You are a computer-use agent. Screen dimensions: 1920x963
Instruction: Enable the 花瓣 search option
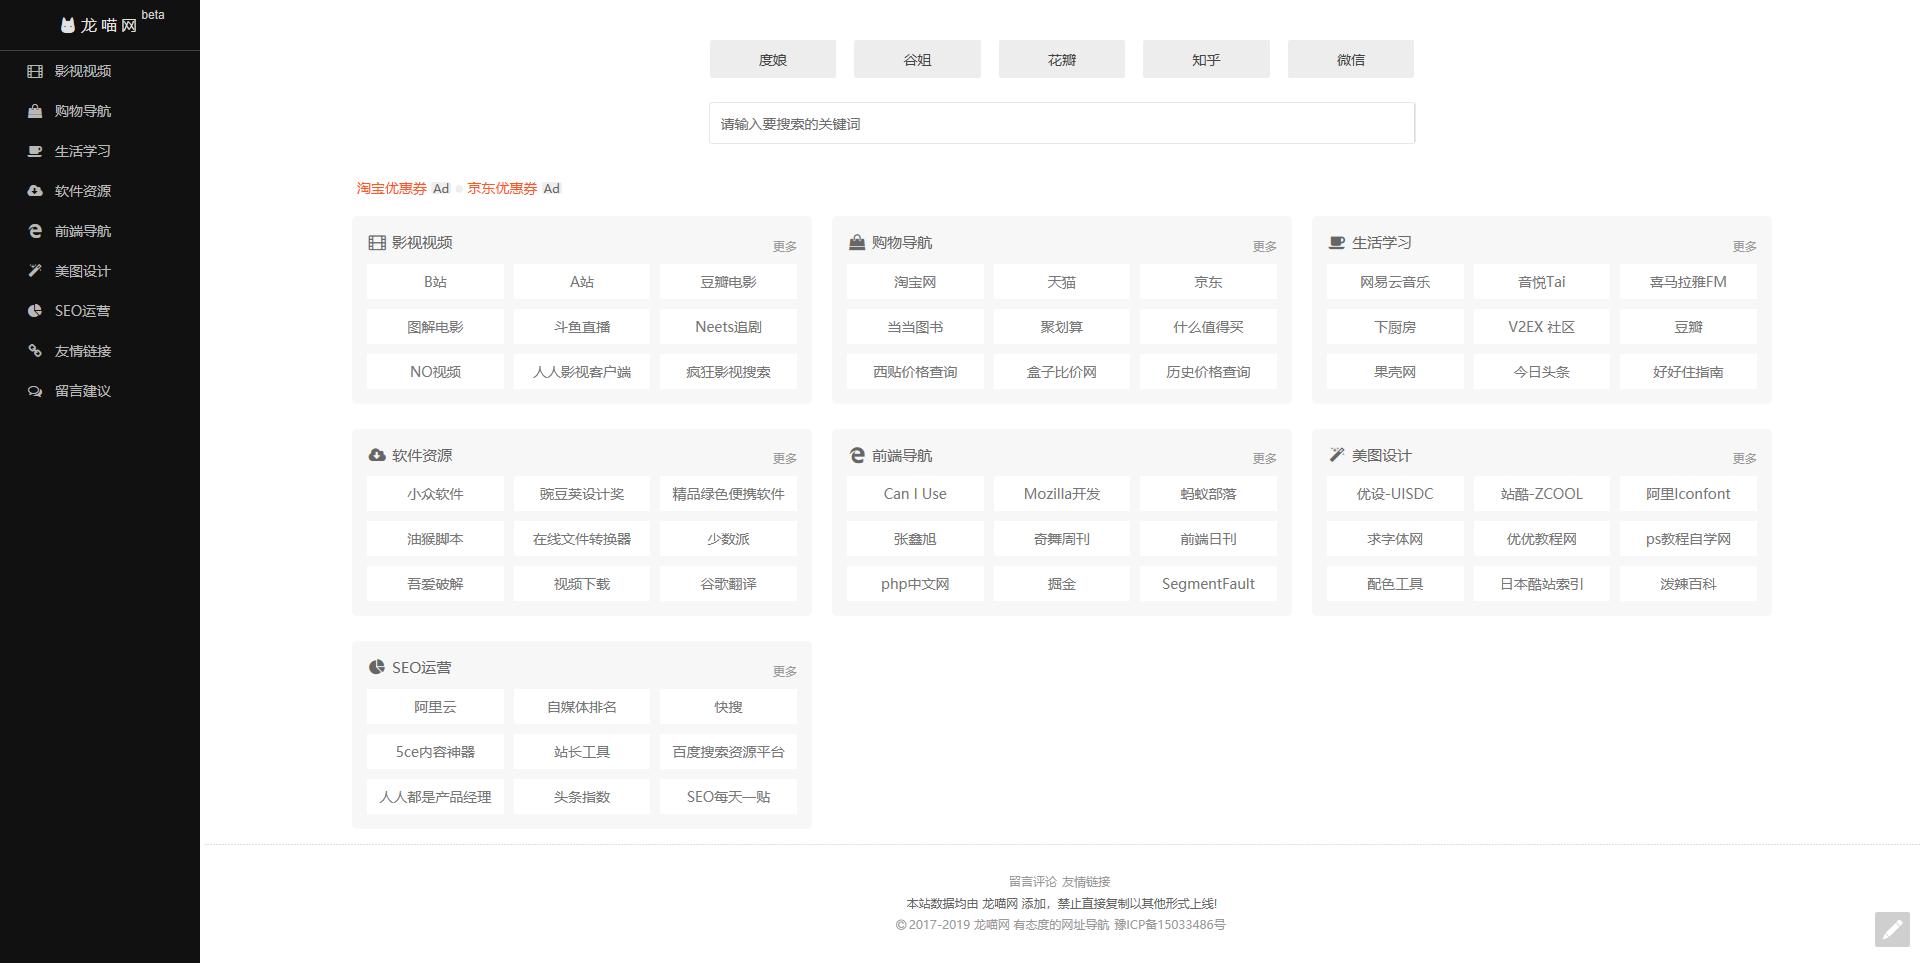point(1061,59)
